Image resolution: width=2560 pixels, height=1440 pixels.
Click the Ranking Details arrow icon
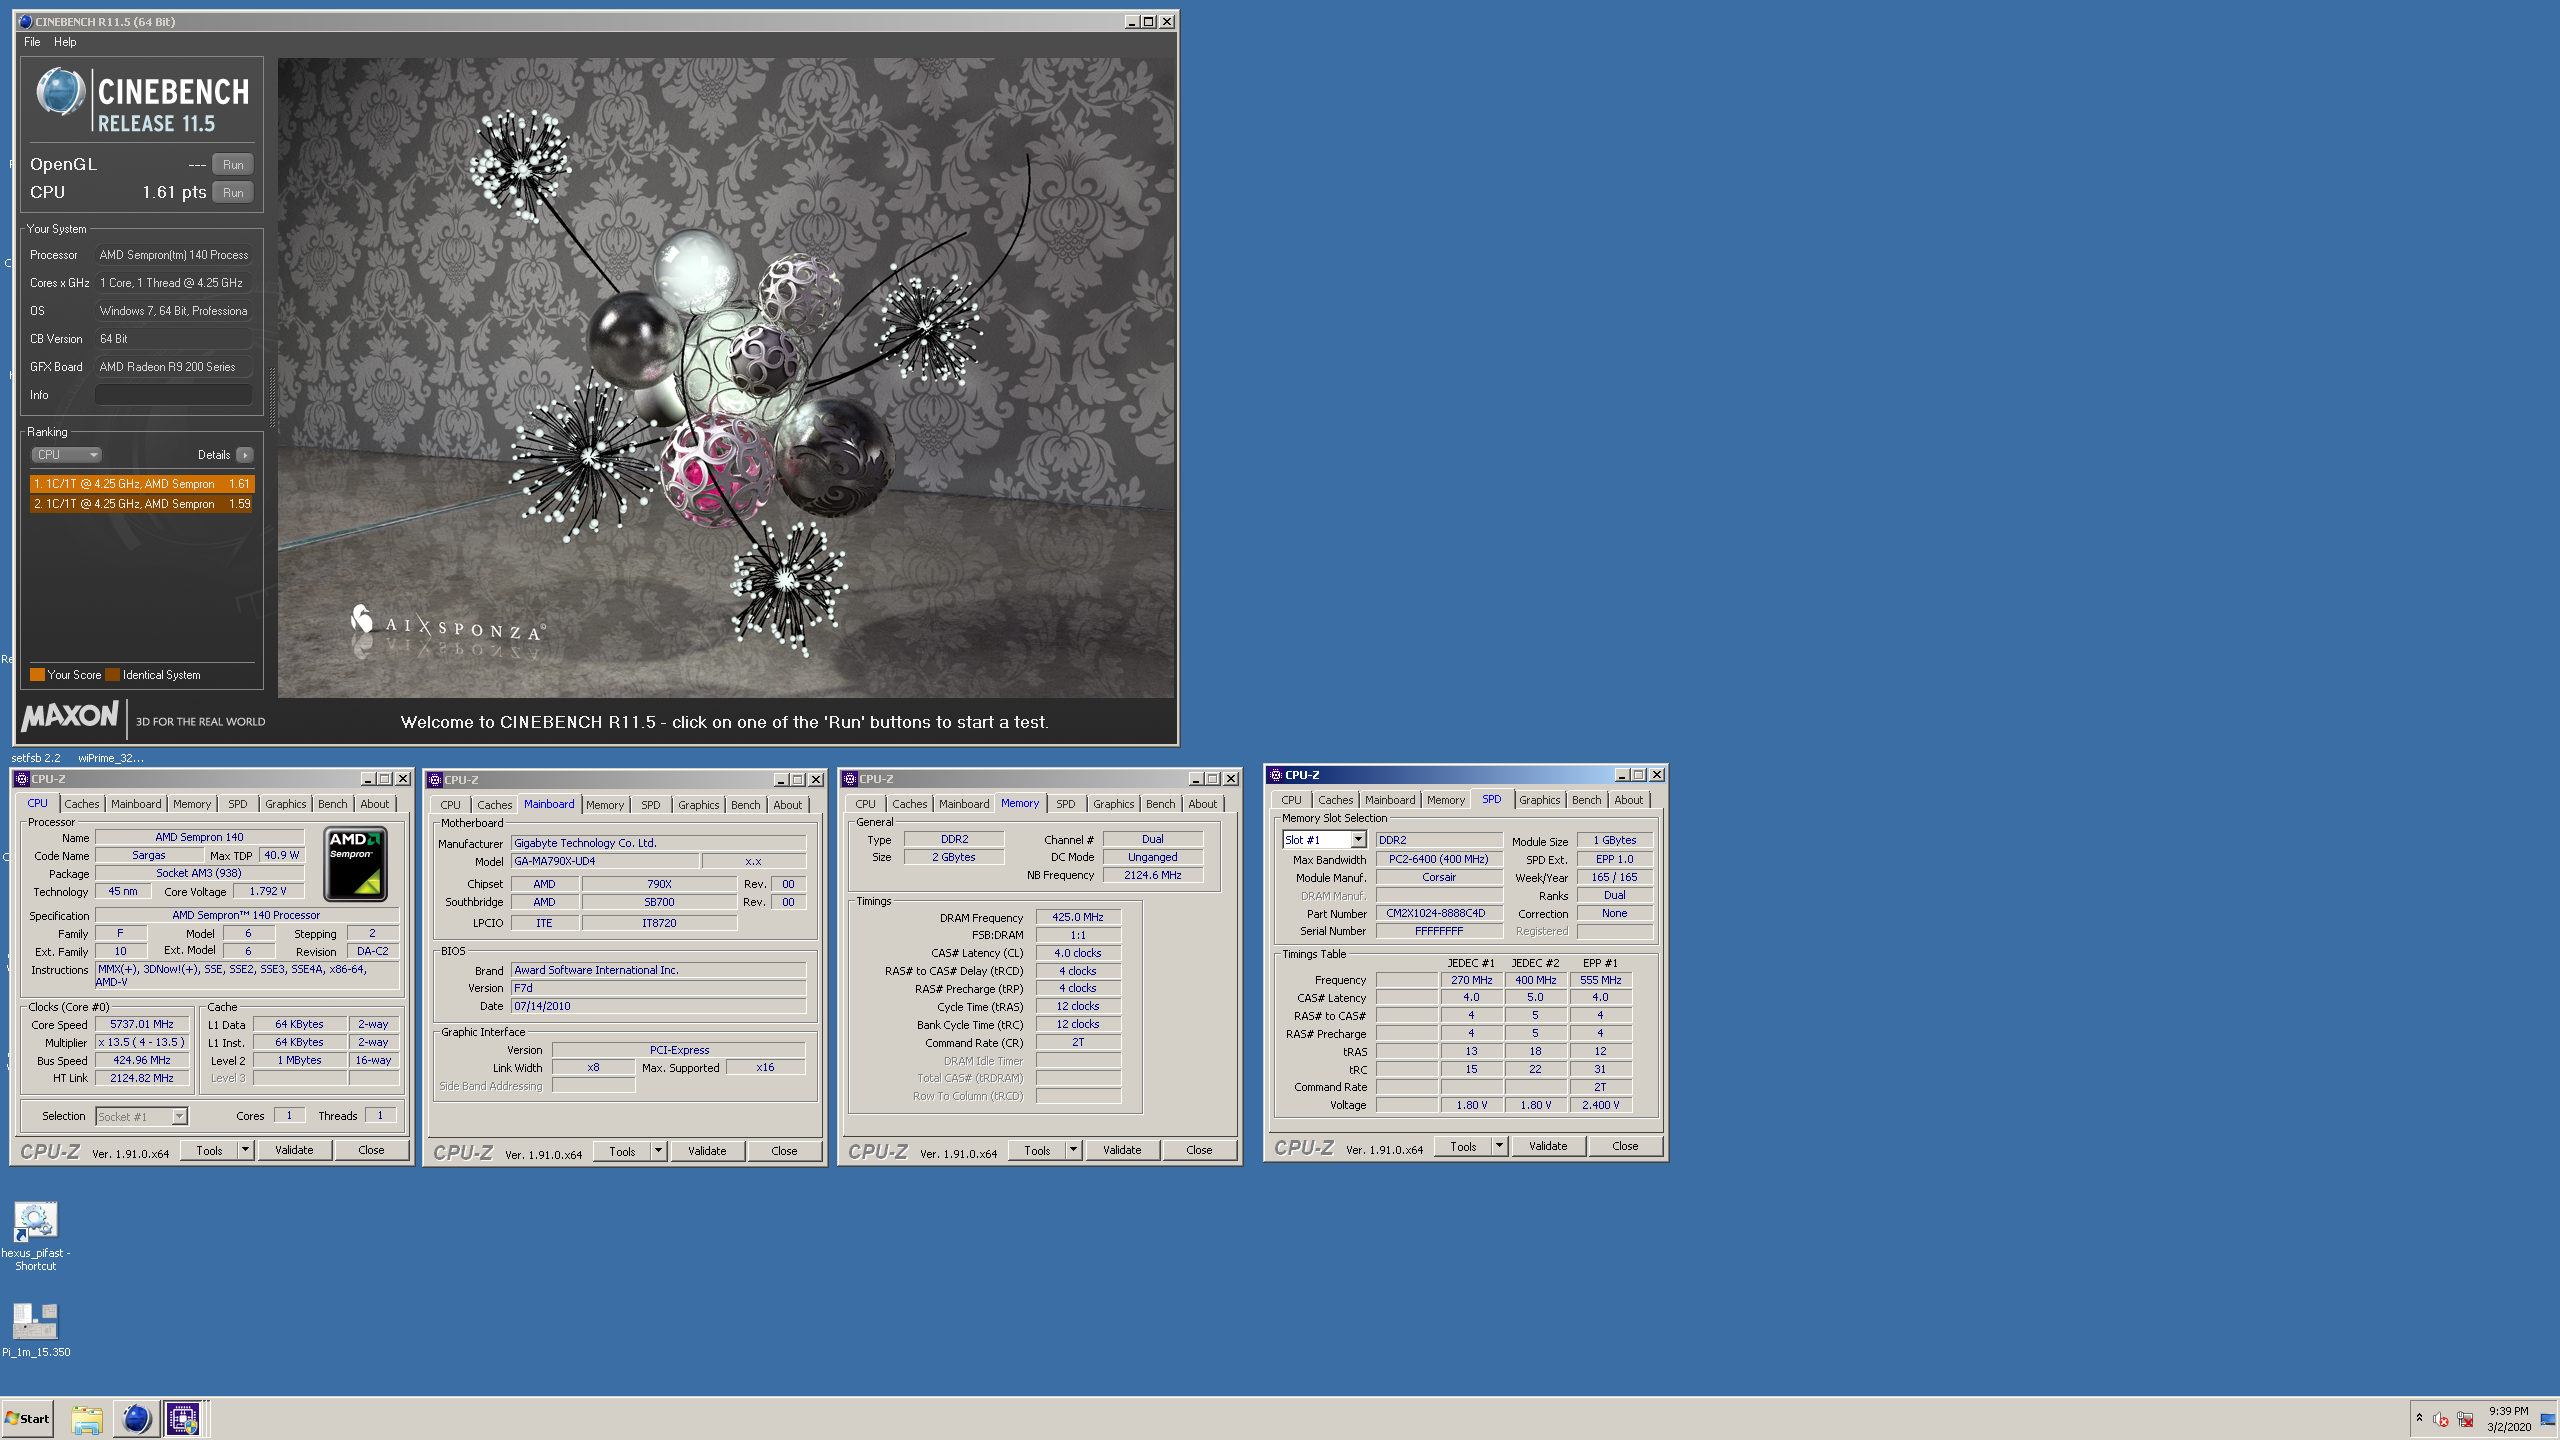pos(245,455)
